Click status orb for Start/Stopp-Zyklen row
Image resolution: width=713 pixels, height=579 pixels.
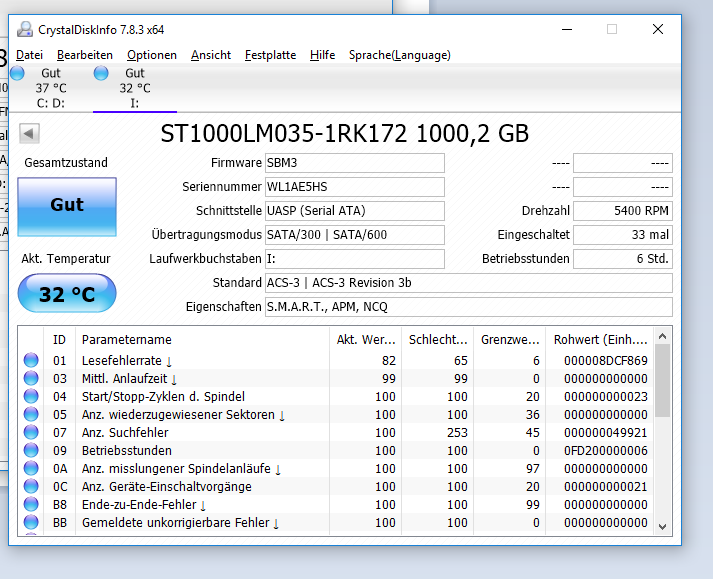tap(31, 396)
